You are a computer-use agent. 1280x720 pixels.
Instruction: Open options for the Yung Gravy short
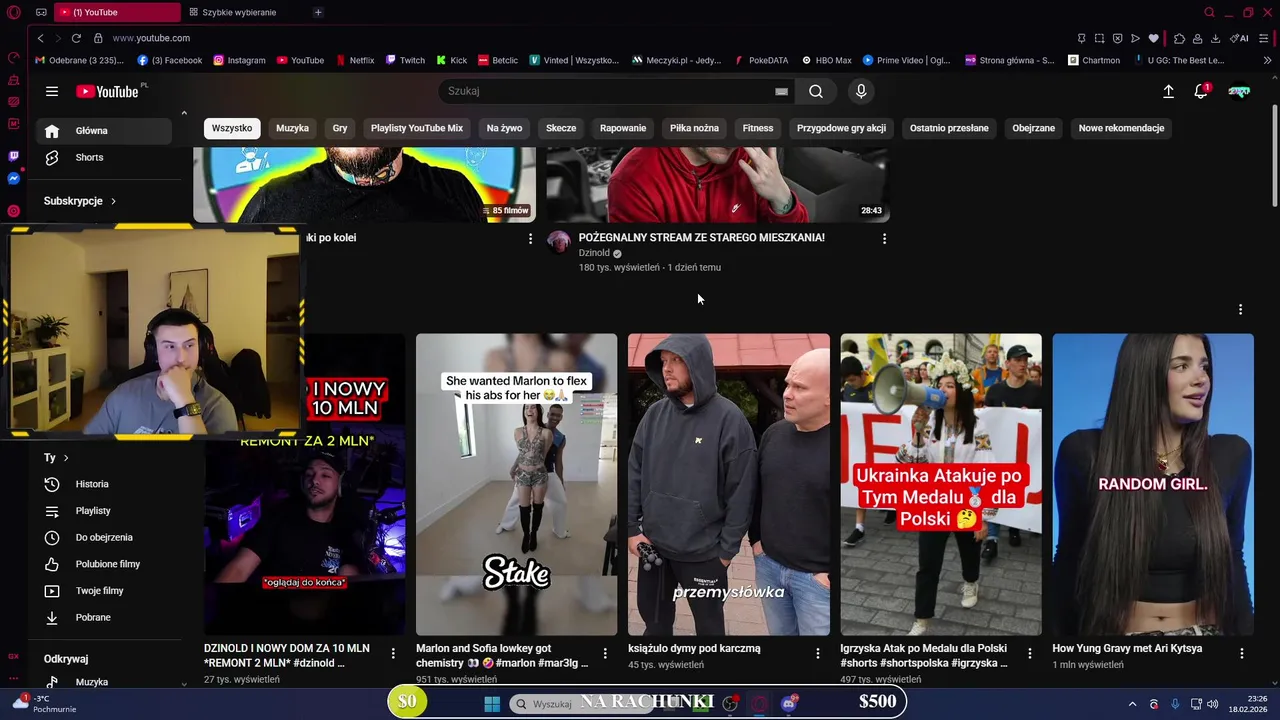point(1242,653)
